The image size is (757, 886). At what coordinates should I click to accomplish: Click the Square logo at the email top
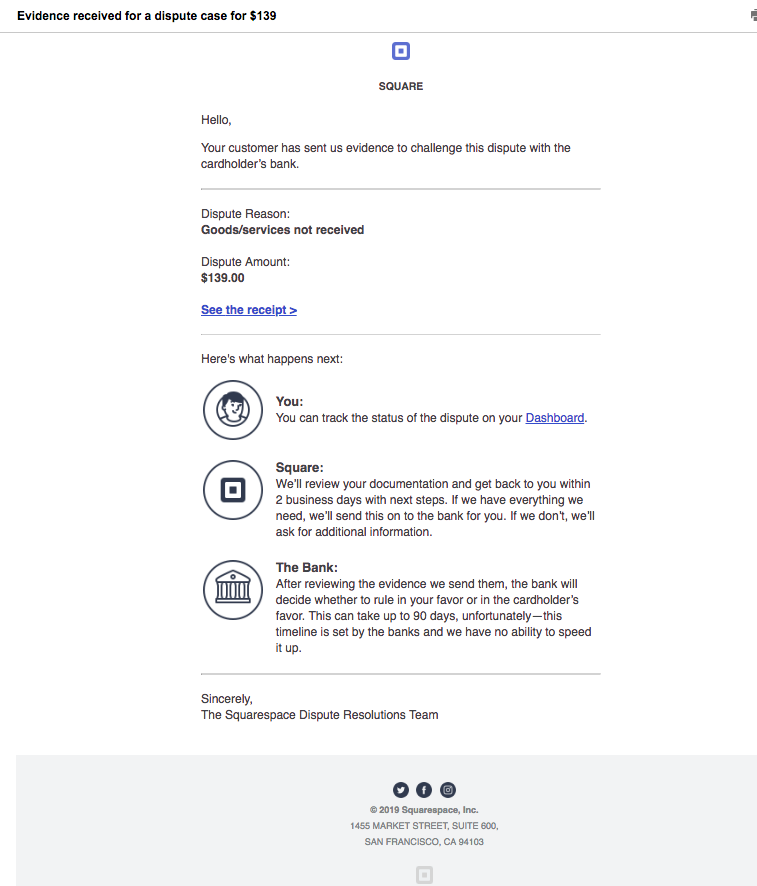pyautogui.click(x=401, y=51)
